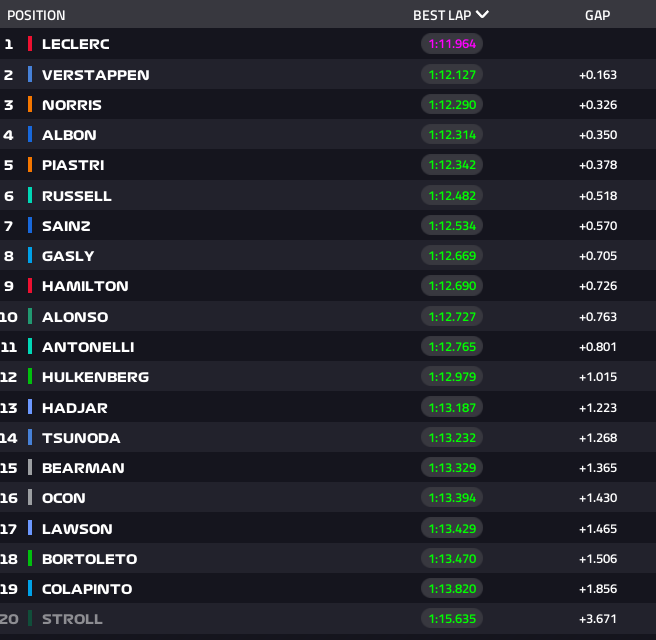Click Norris's 1:12.290 best lap badge

(x=452, y=105)
